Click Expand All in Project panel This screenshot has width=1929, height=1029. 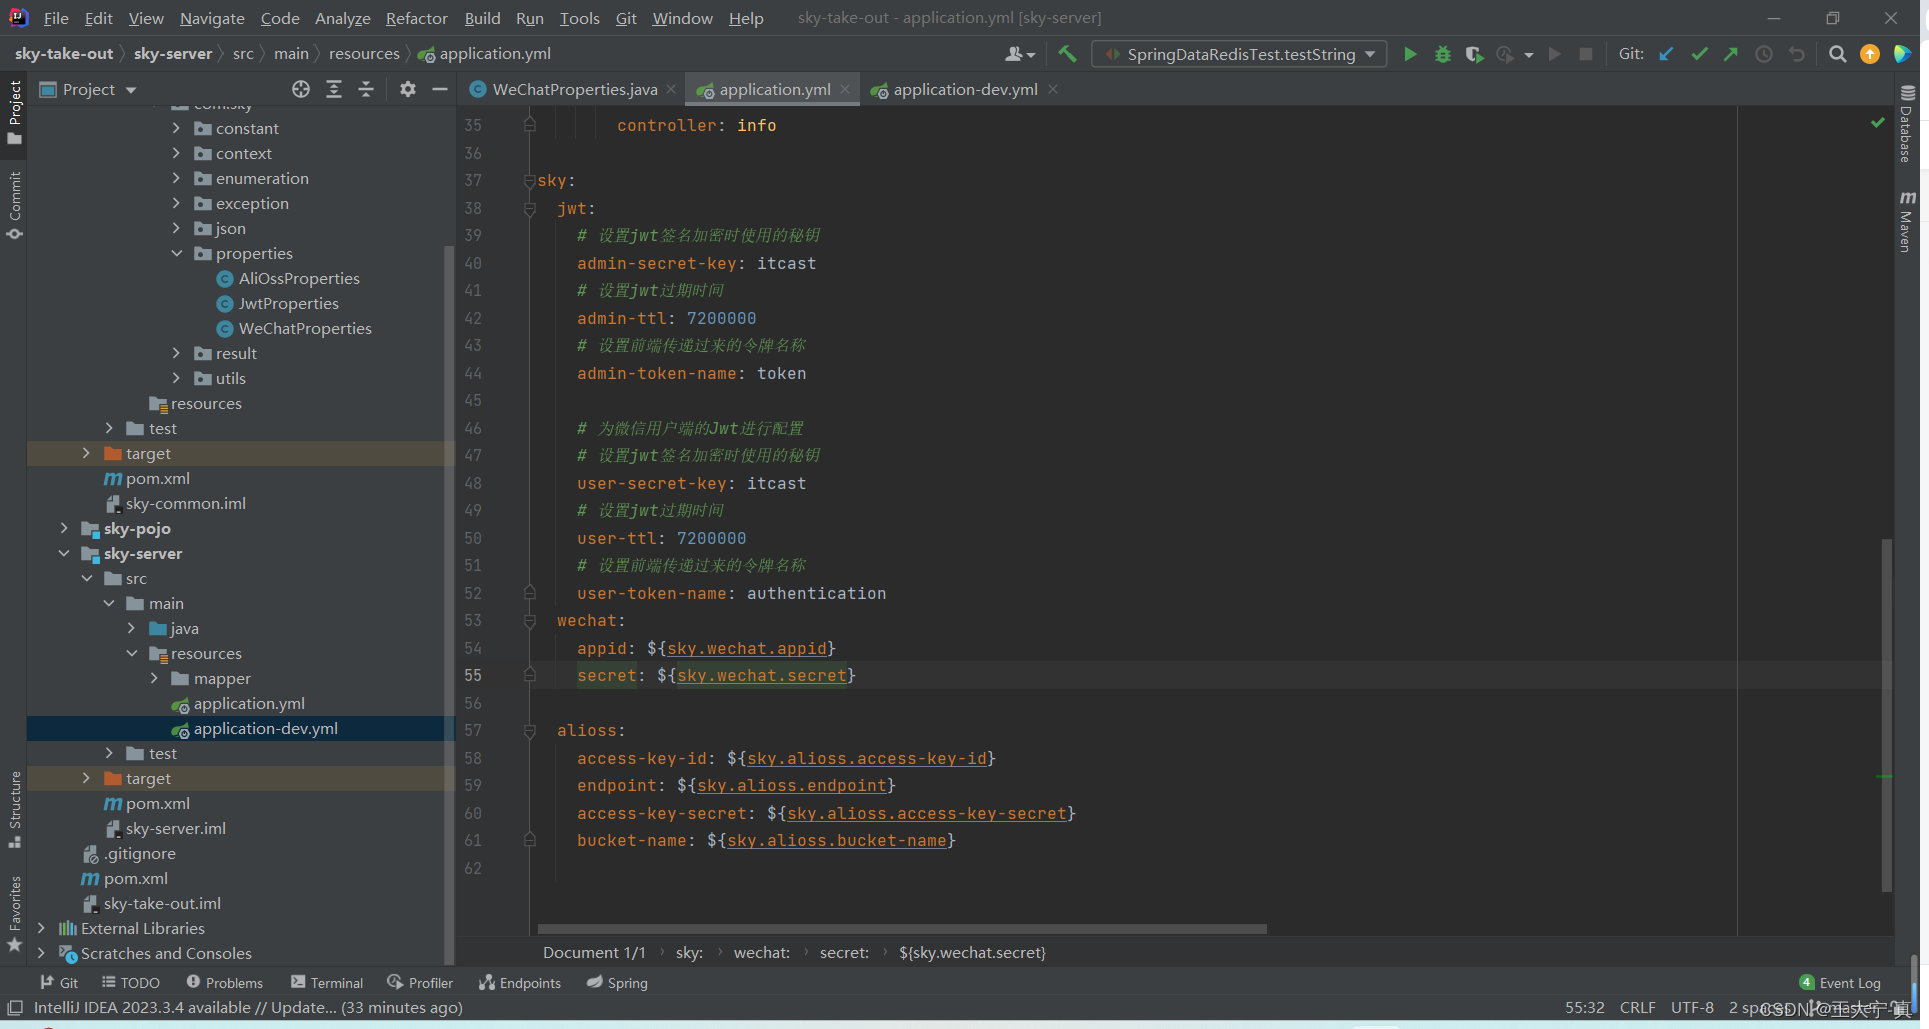click(334, 89)
